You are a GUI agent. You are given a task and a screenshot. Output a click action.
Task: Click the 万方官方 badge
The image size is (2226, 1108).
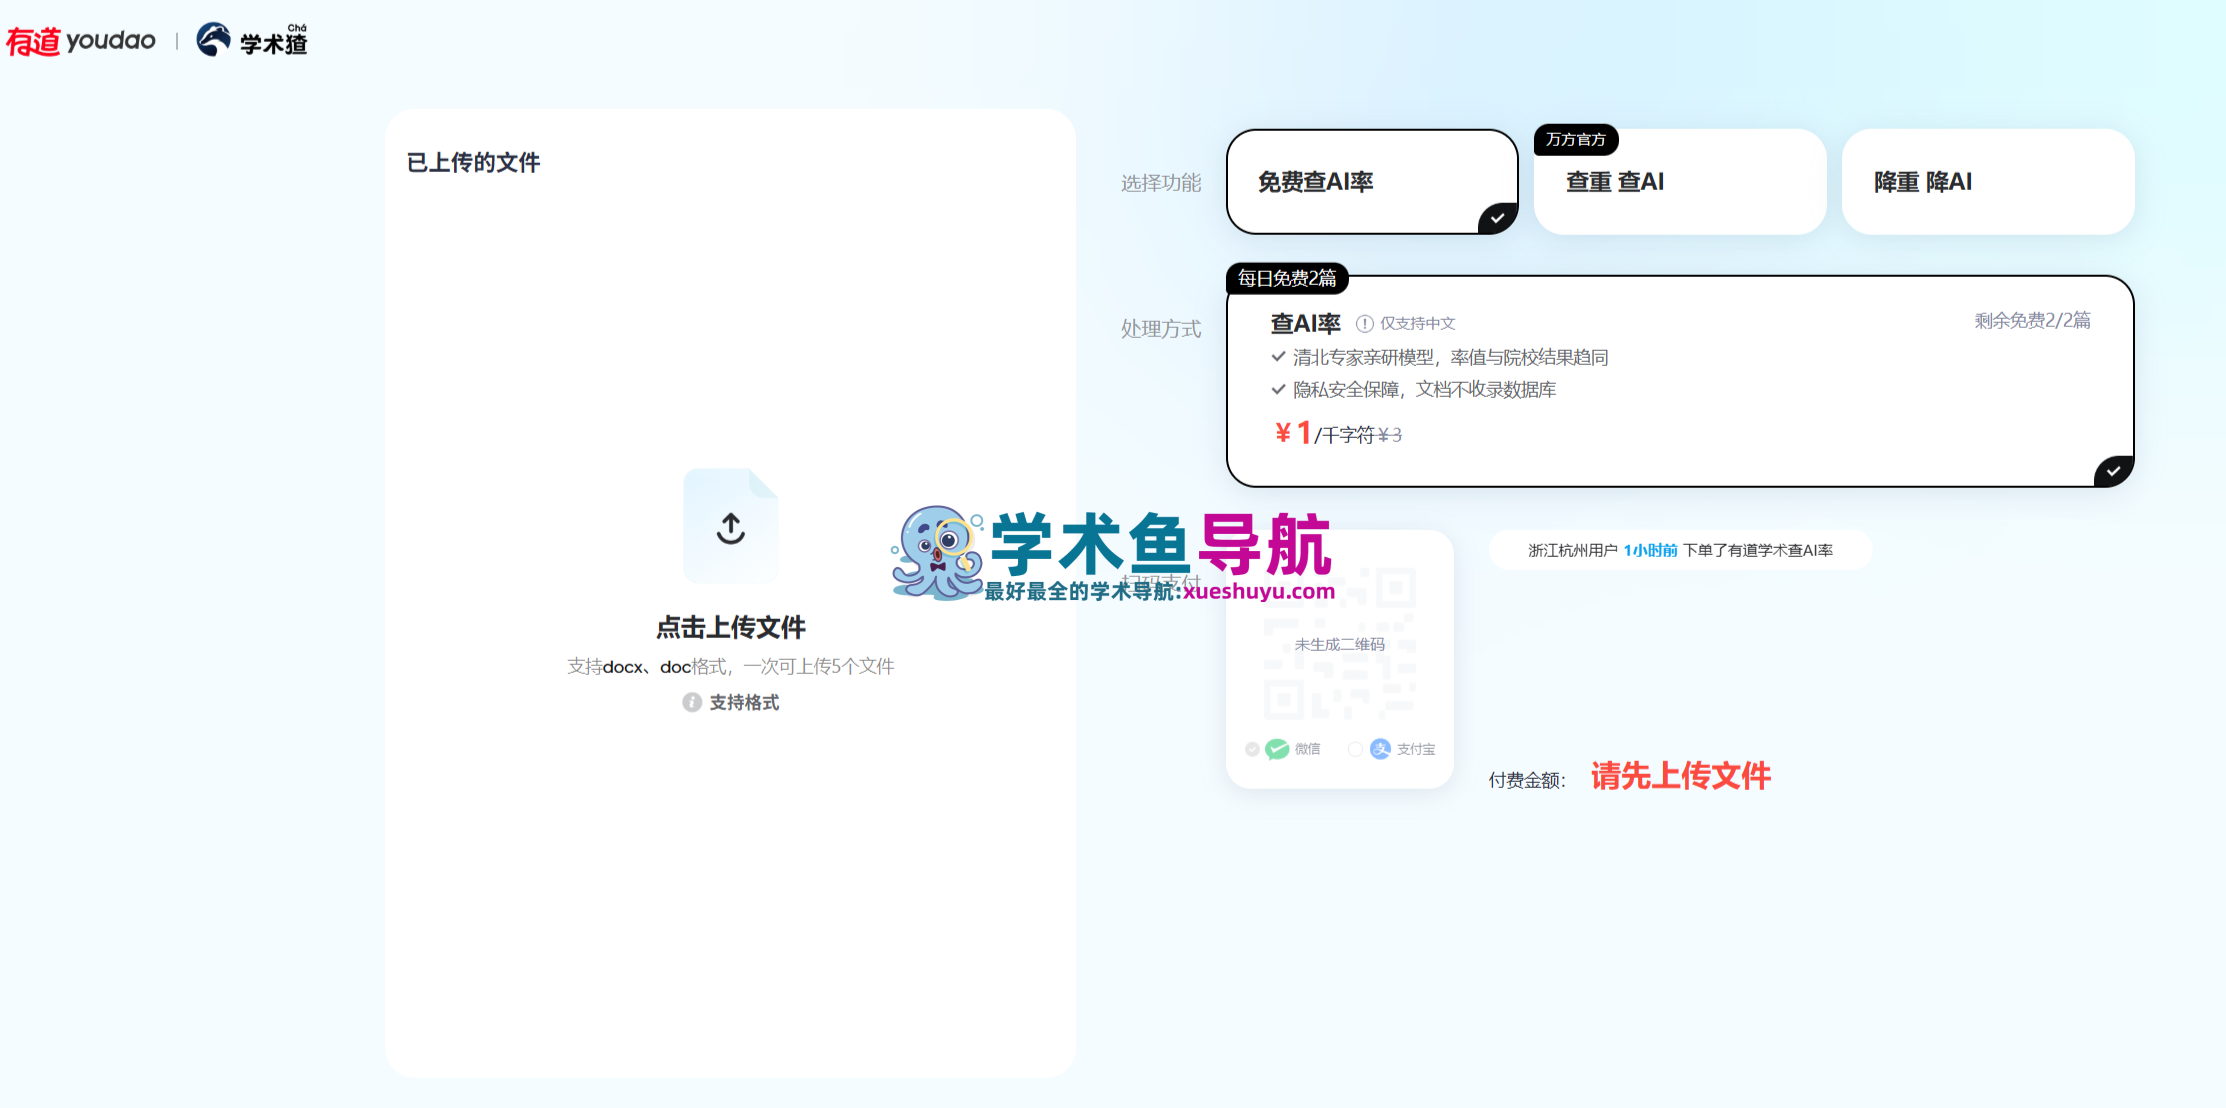1576,140
